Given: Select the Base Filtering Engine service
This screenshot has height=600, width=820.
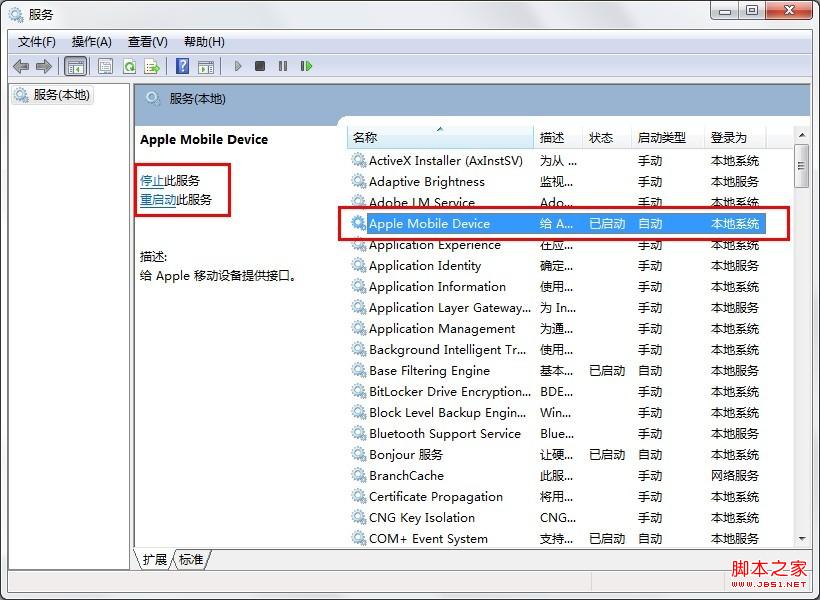Looking at the screenshot, I should 556,370.
